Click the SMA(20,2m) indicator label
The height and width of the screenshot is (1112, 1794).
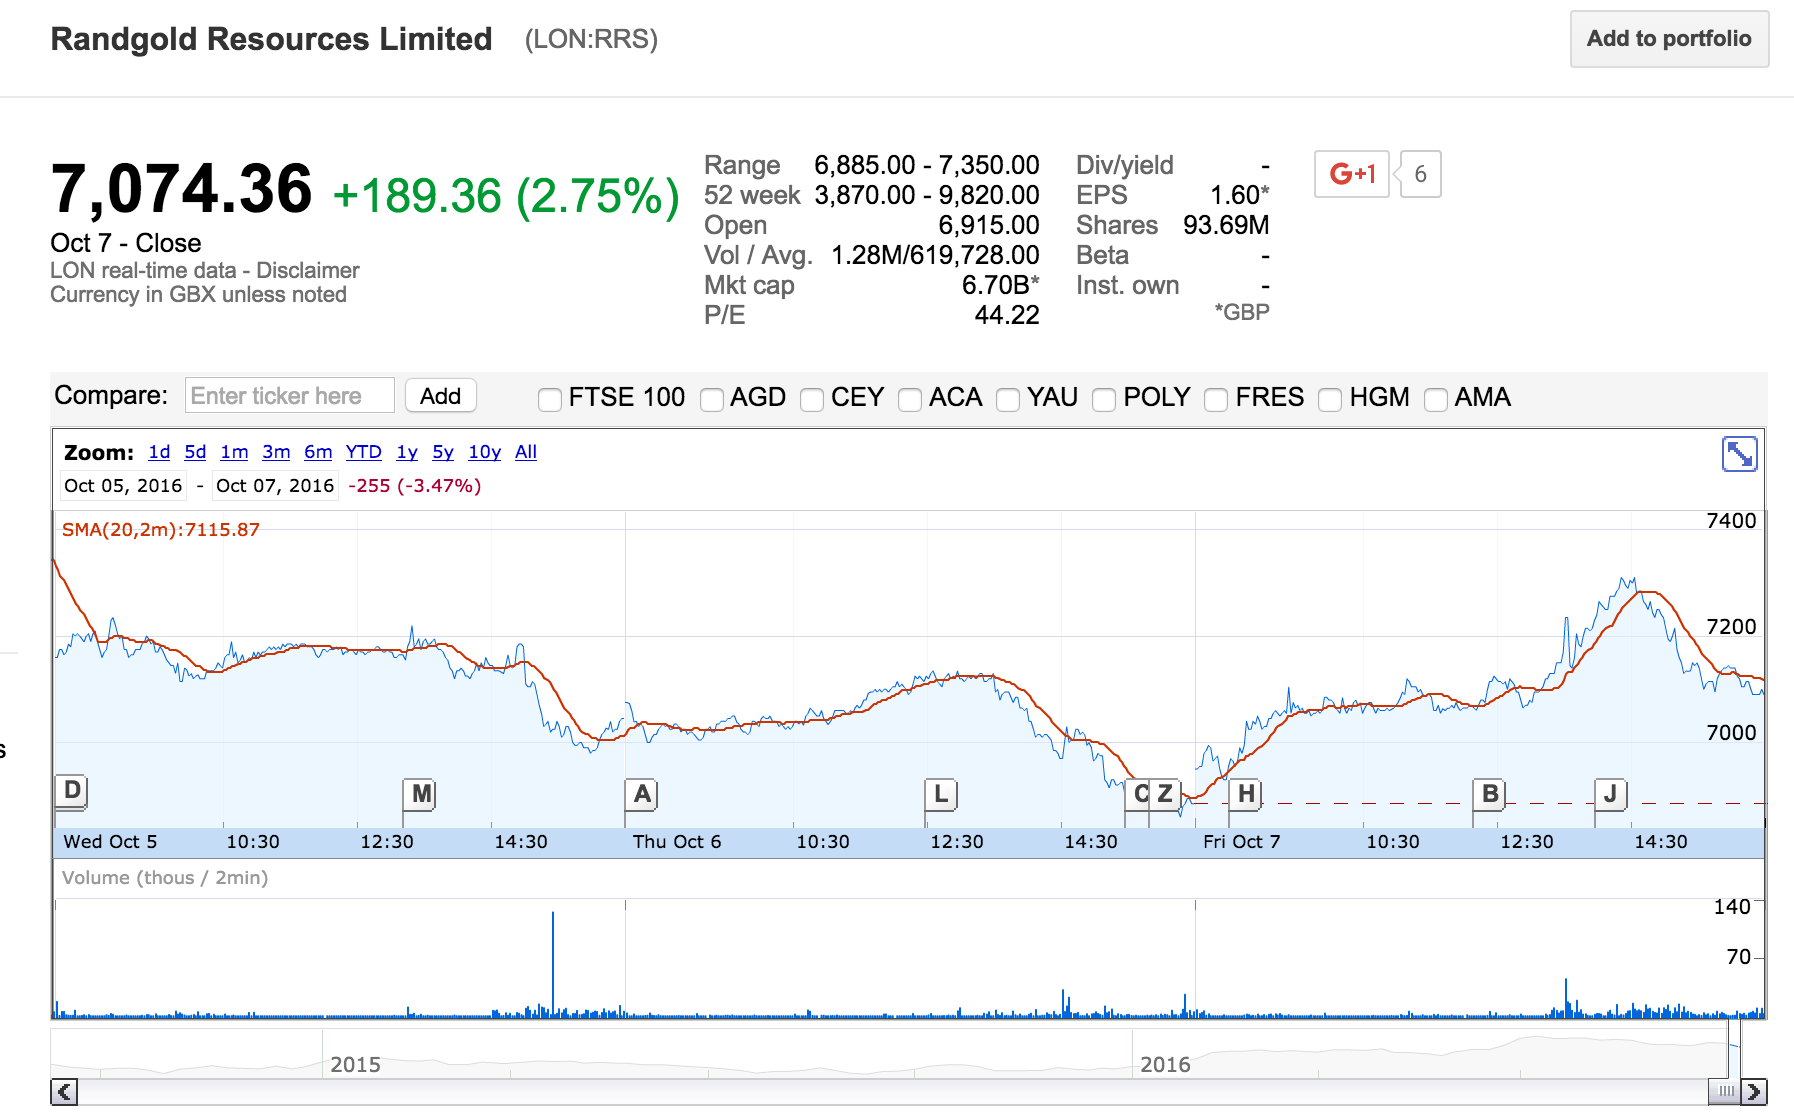pyautogui.click(x=161, y=530)
